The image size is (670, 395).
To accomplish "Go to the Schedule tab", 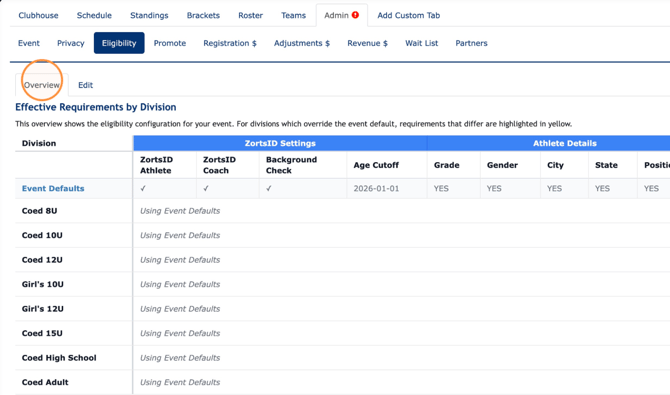I will pyautogui.click(x=94, y=15).
